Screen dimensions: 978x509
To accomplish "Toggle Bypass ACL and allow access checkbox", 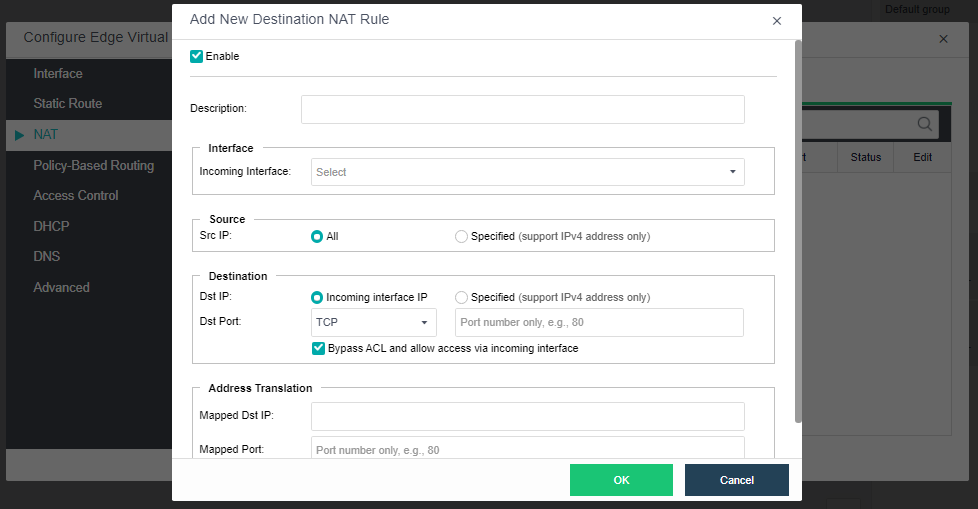I will point(319,348).
